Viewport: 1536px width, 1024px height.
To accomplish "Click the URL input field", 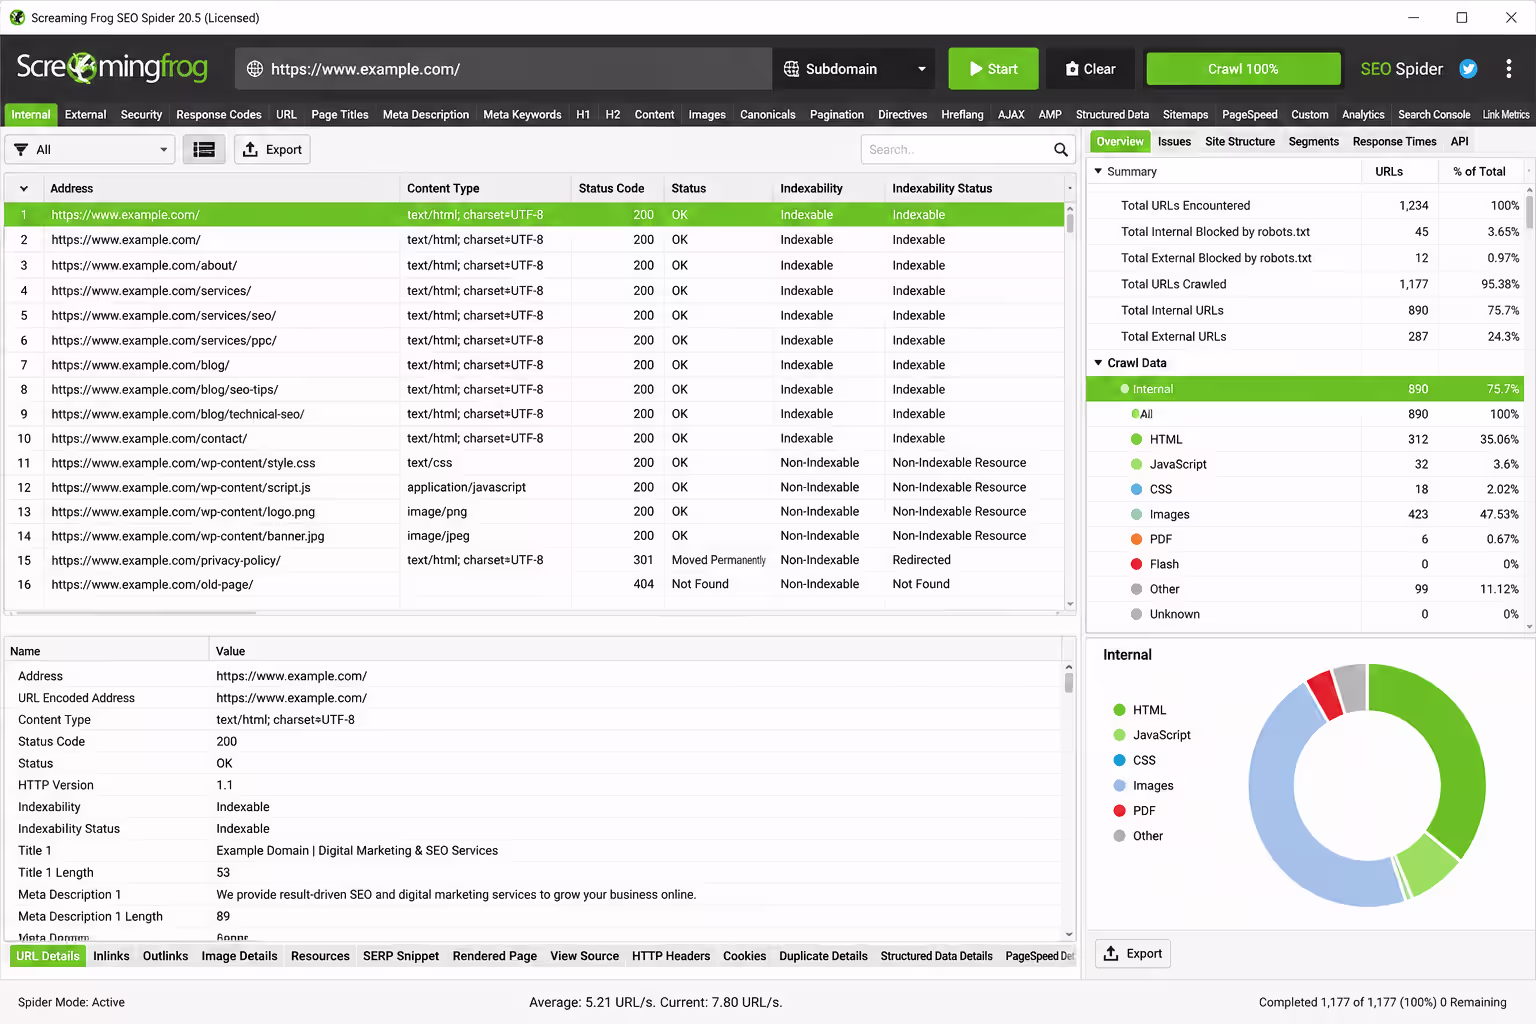I will point(504,69).
